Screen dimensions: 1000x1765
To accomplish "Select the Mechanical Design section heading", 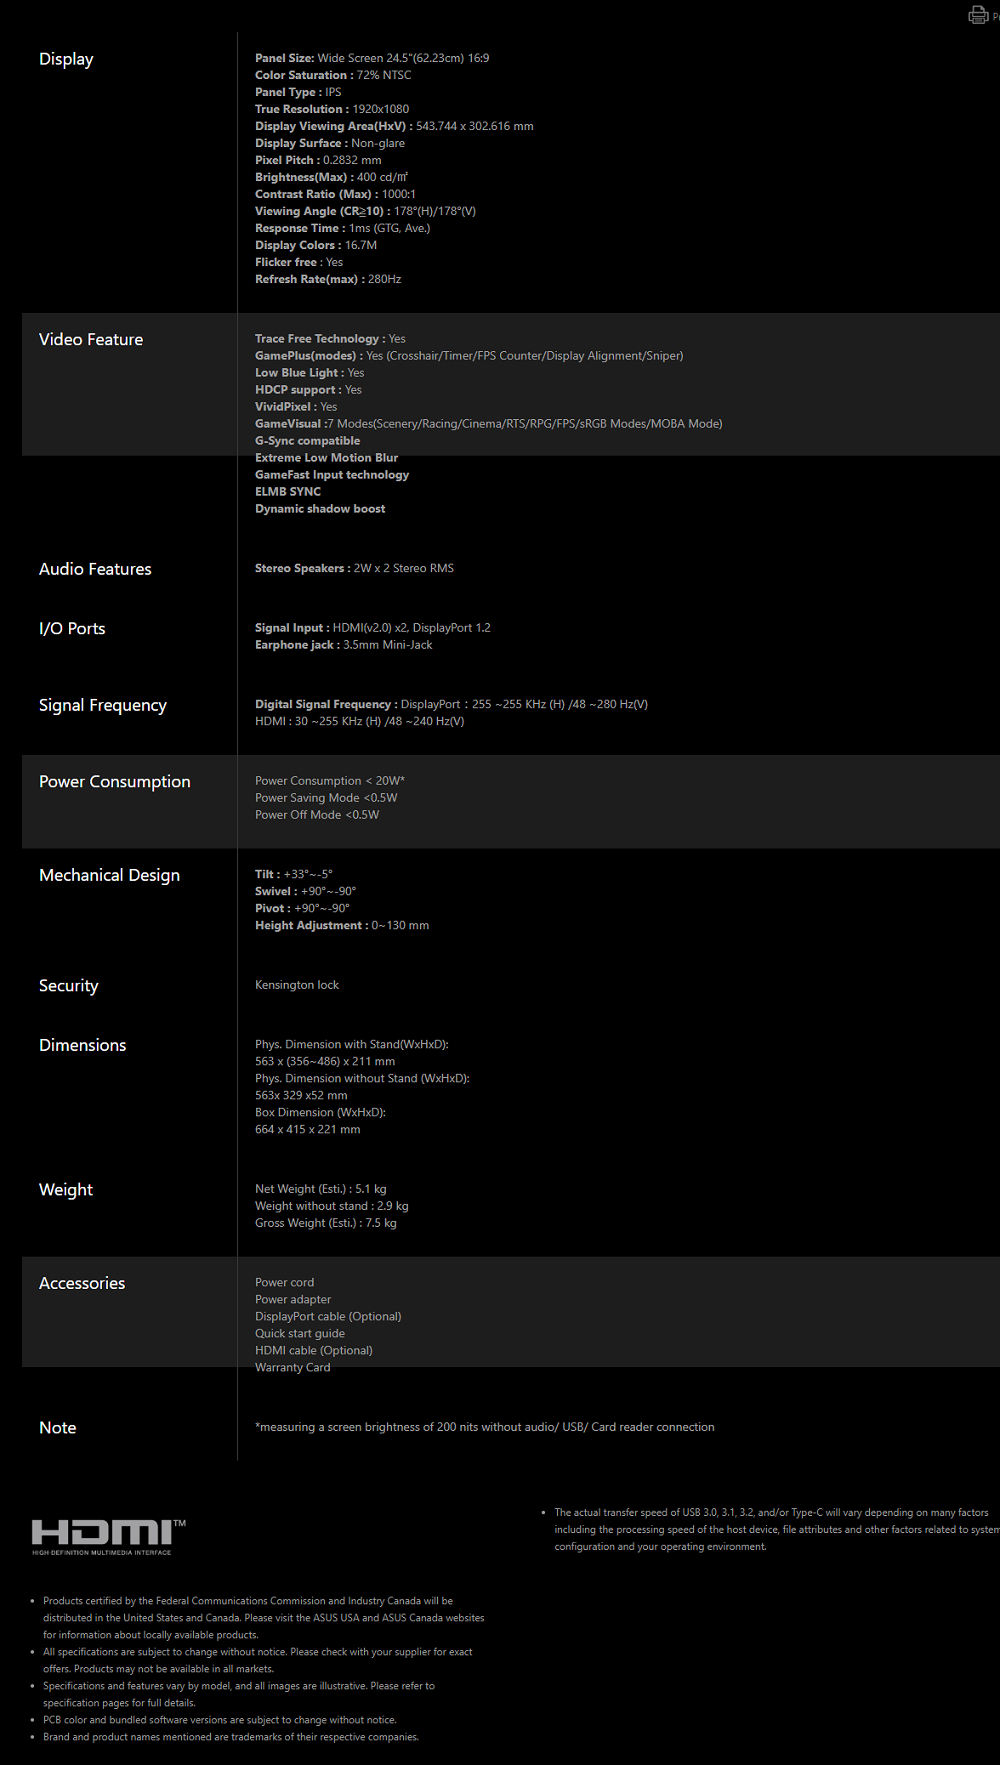I will coord(110,875).
